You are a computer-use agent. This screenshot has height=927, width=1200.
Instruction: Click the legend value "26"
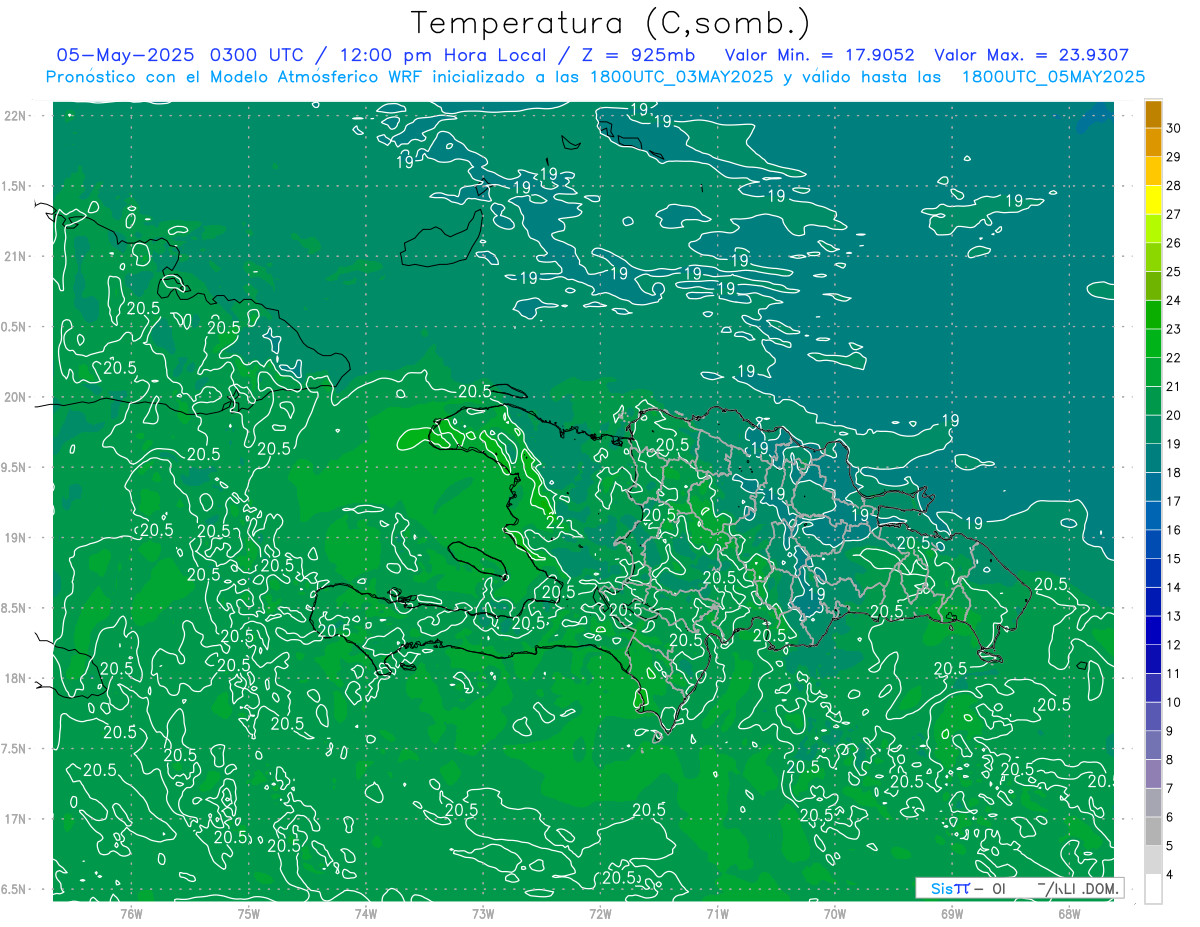point(1175,243)
